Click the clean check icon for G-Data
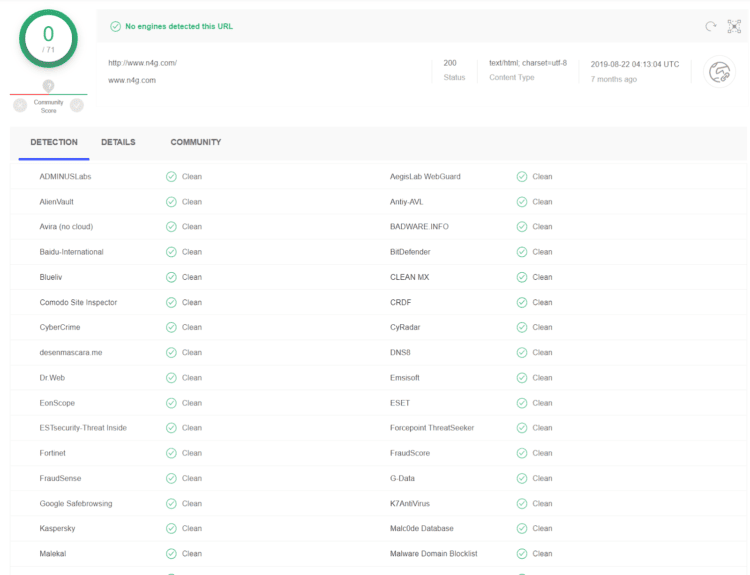This screenshot has width=750, height=575. coord(522,478)
